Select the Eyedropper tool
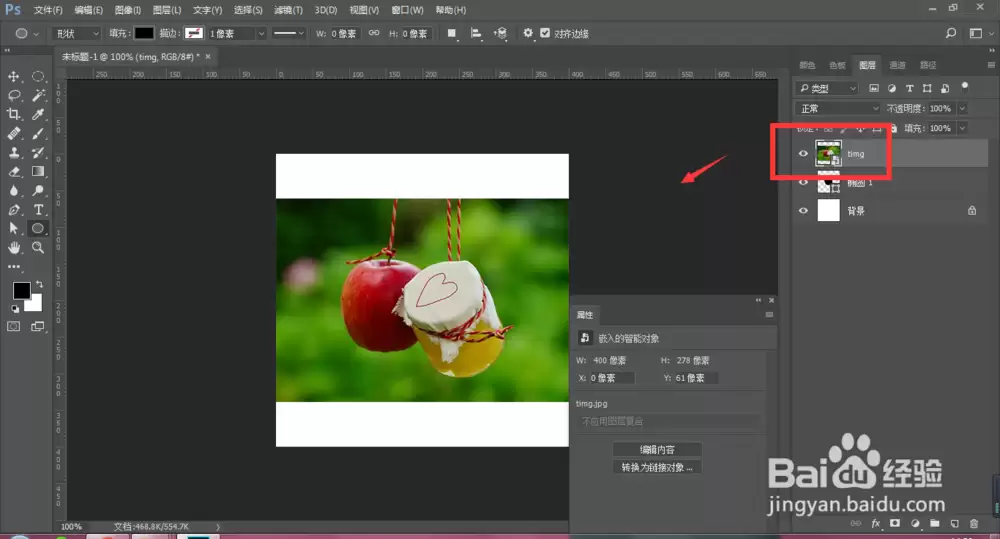Image resolution: width=1000 pixels, height=539 pixels. tap(38, 114)
